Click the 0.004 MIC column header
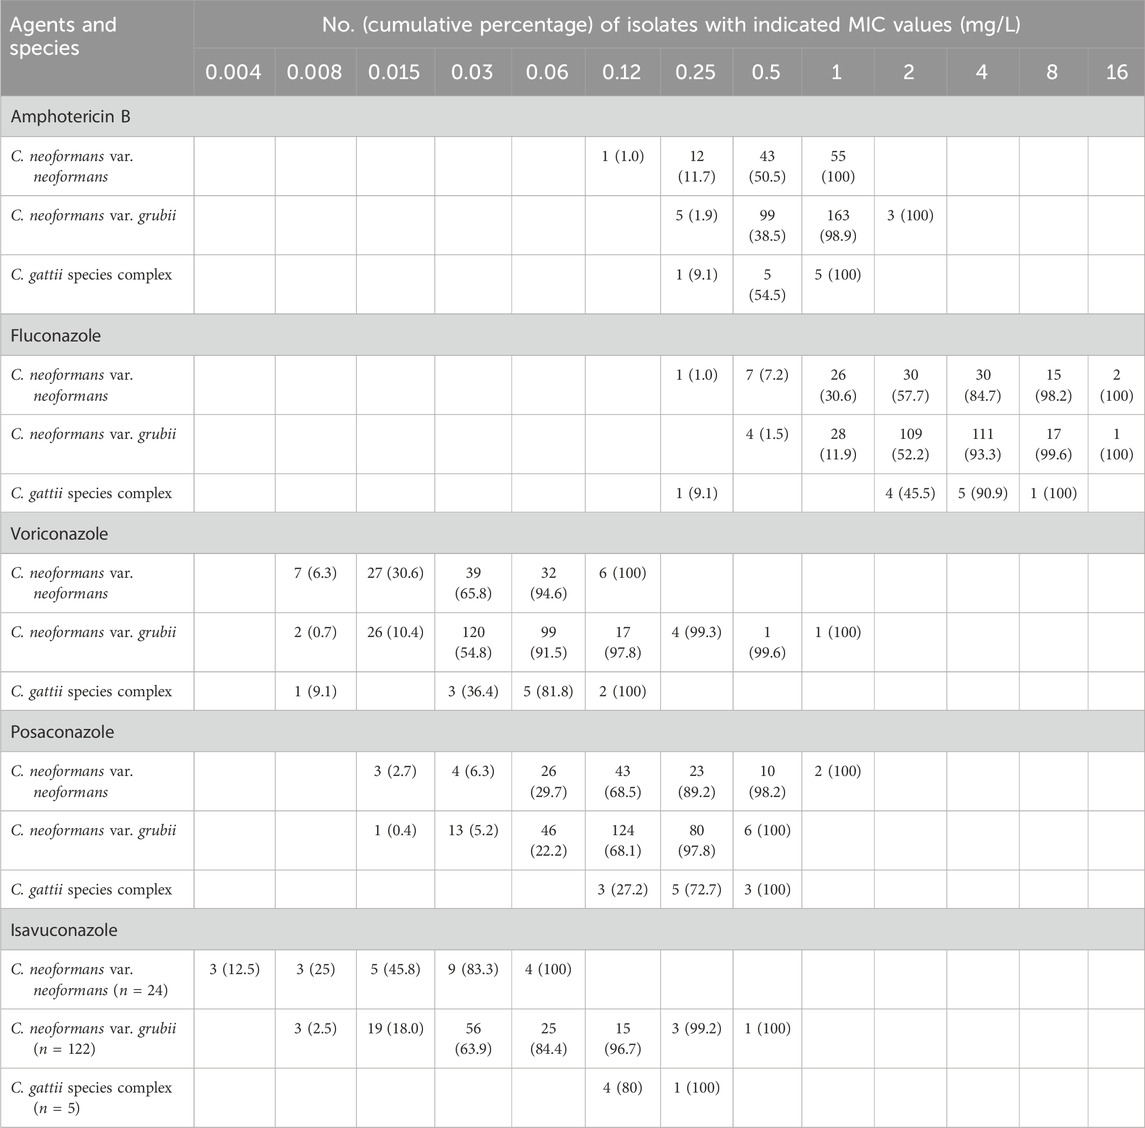 tap(234, 72)
